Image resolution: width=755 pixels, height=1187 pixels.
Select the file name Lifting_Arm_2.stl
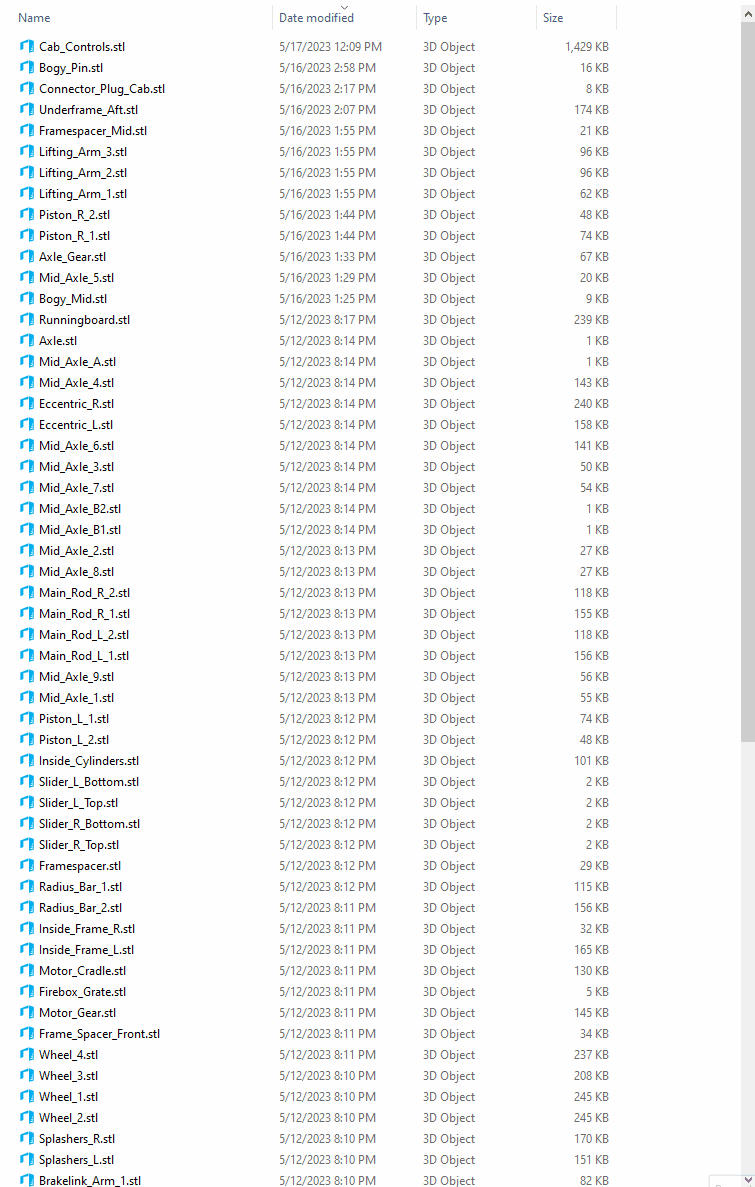tap(83, 173)
